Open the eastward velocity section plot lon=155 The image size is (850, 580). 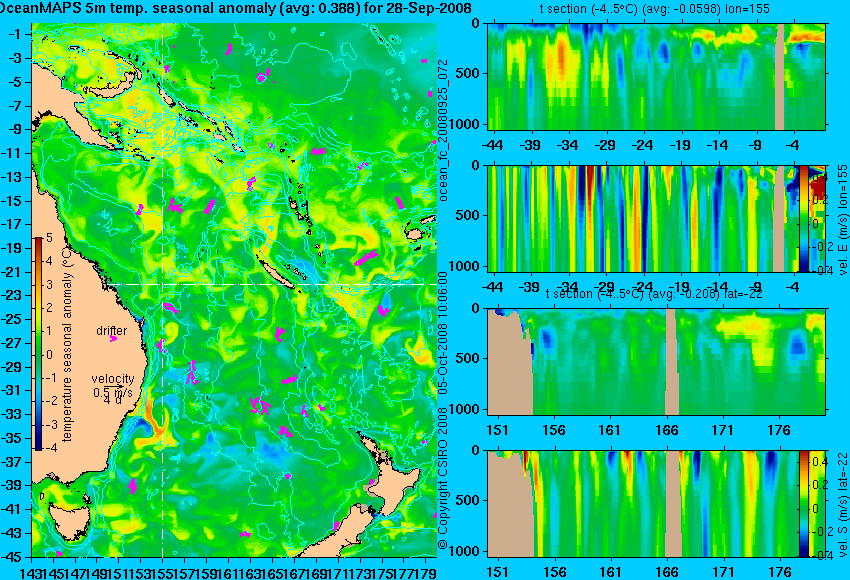(x=656, y=218)
